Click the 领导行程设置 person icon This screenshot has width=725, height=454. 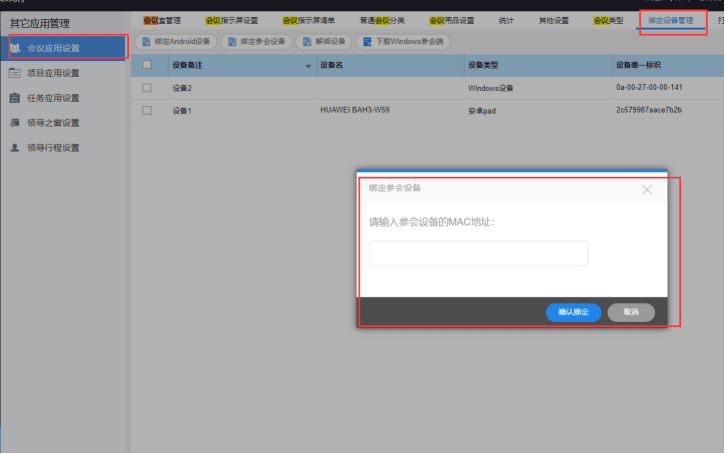[x=15, y=147]
